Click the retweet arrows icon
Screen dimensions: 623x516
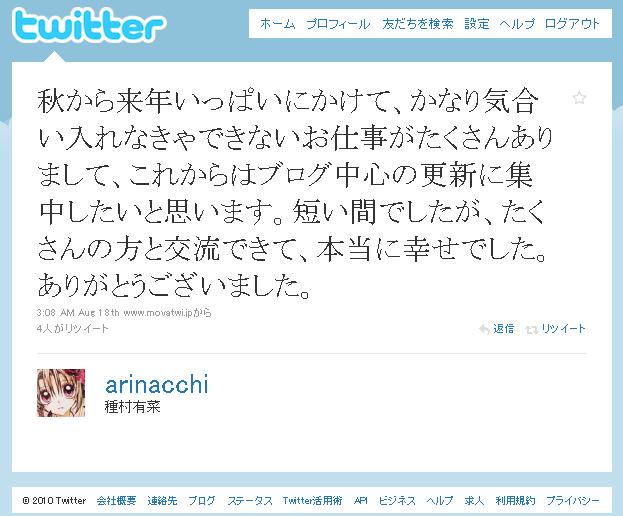(532, 330)
